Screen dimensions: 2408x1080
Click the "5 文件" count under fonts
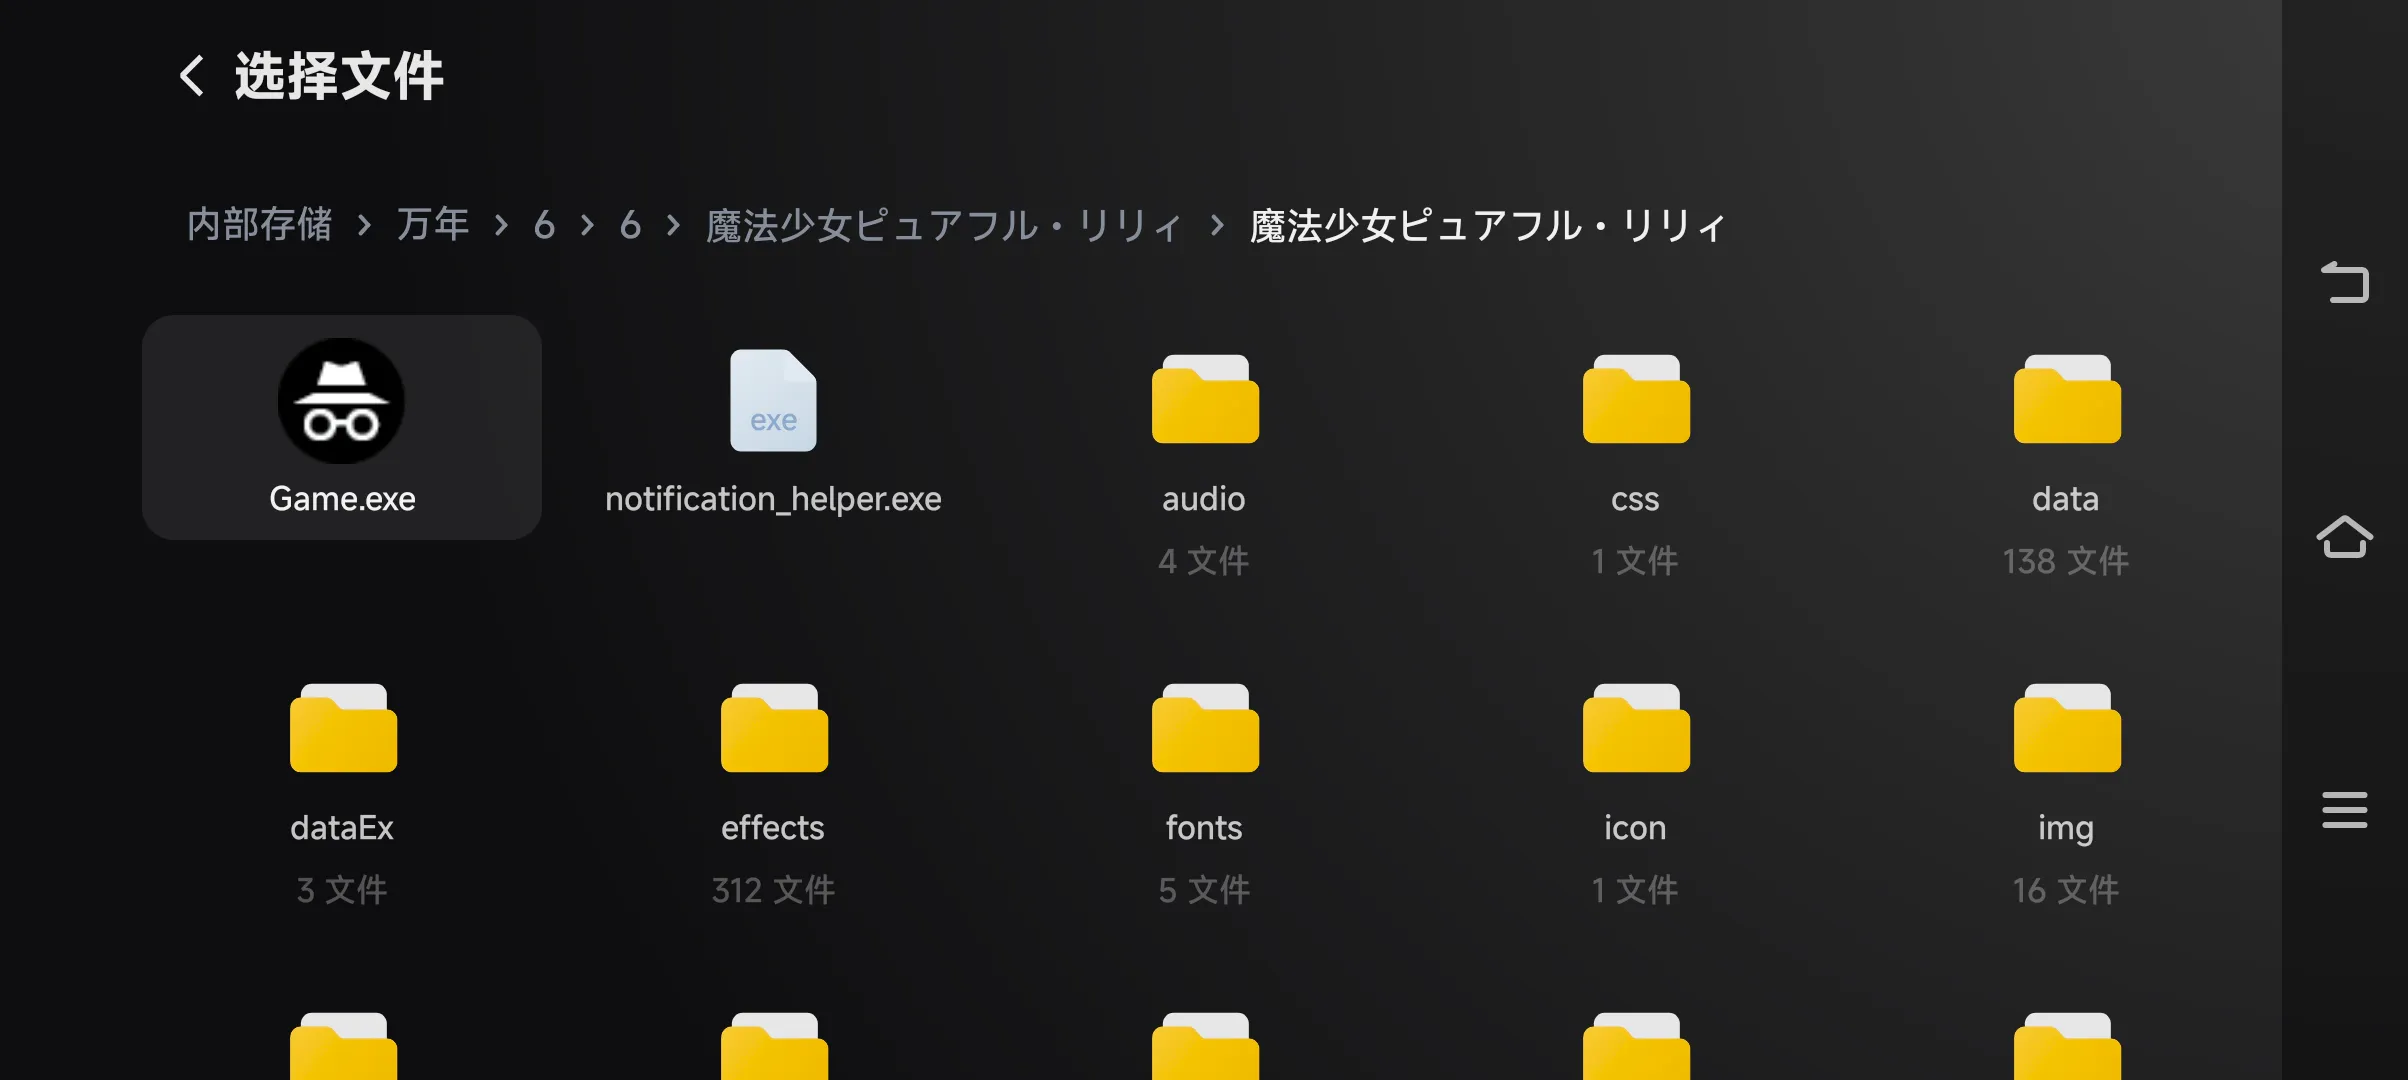coord(1204,890)
